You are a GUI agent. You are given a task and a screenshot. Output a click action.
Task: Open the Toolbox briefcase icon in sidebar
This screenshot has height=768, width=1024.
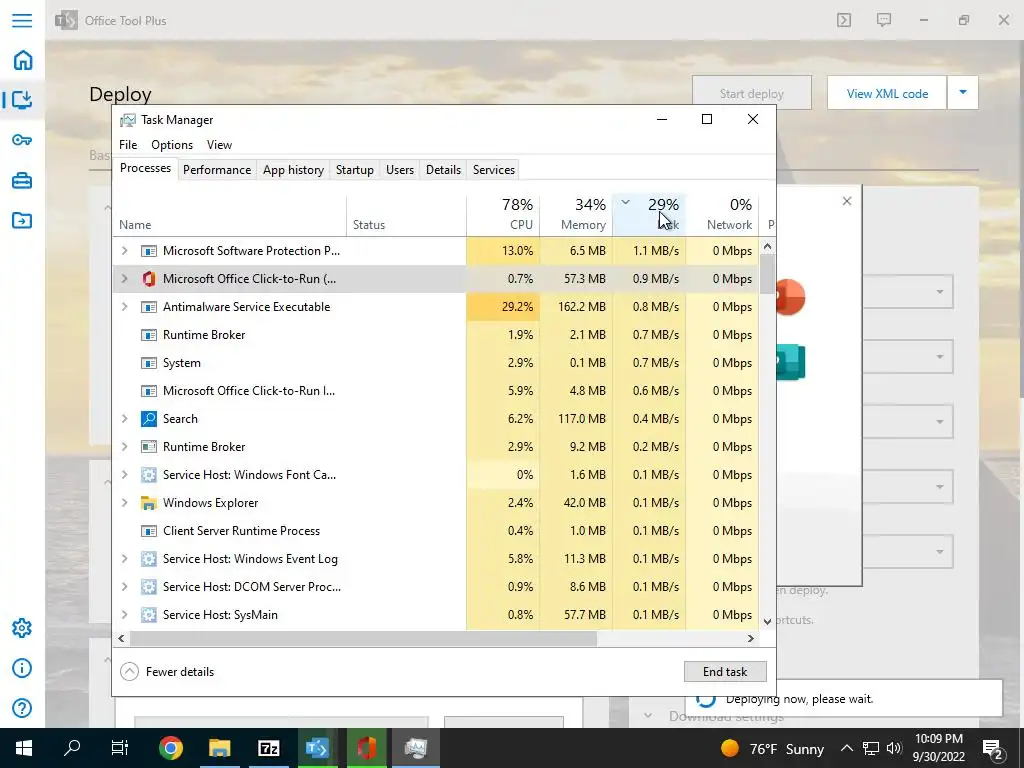click(x=22, y=180)
